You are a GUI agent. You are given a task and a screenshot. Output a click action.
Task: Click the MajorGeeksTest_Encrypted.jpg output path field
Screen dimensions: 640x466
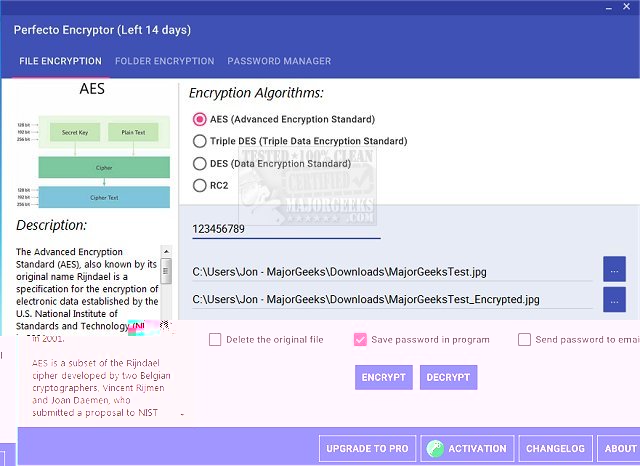click(392, 300)
